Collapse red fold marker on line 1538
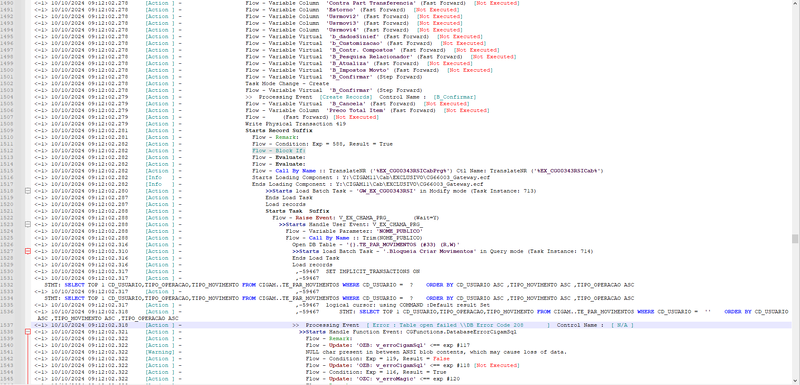 click(x=28, y=332)
